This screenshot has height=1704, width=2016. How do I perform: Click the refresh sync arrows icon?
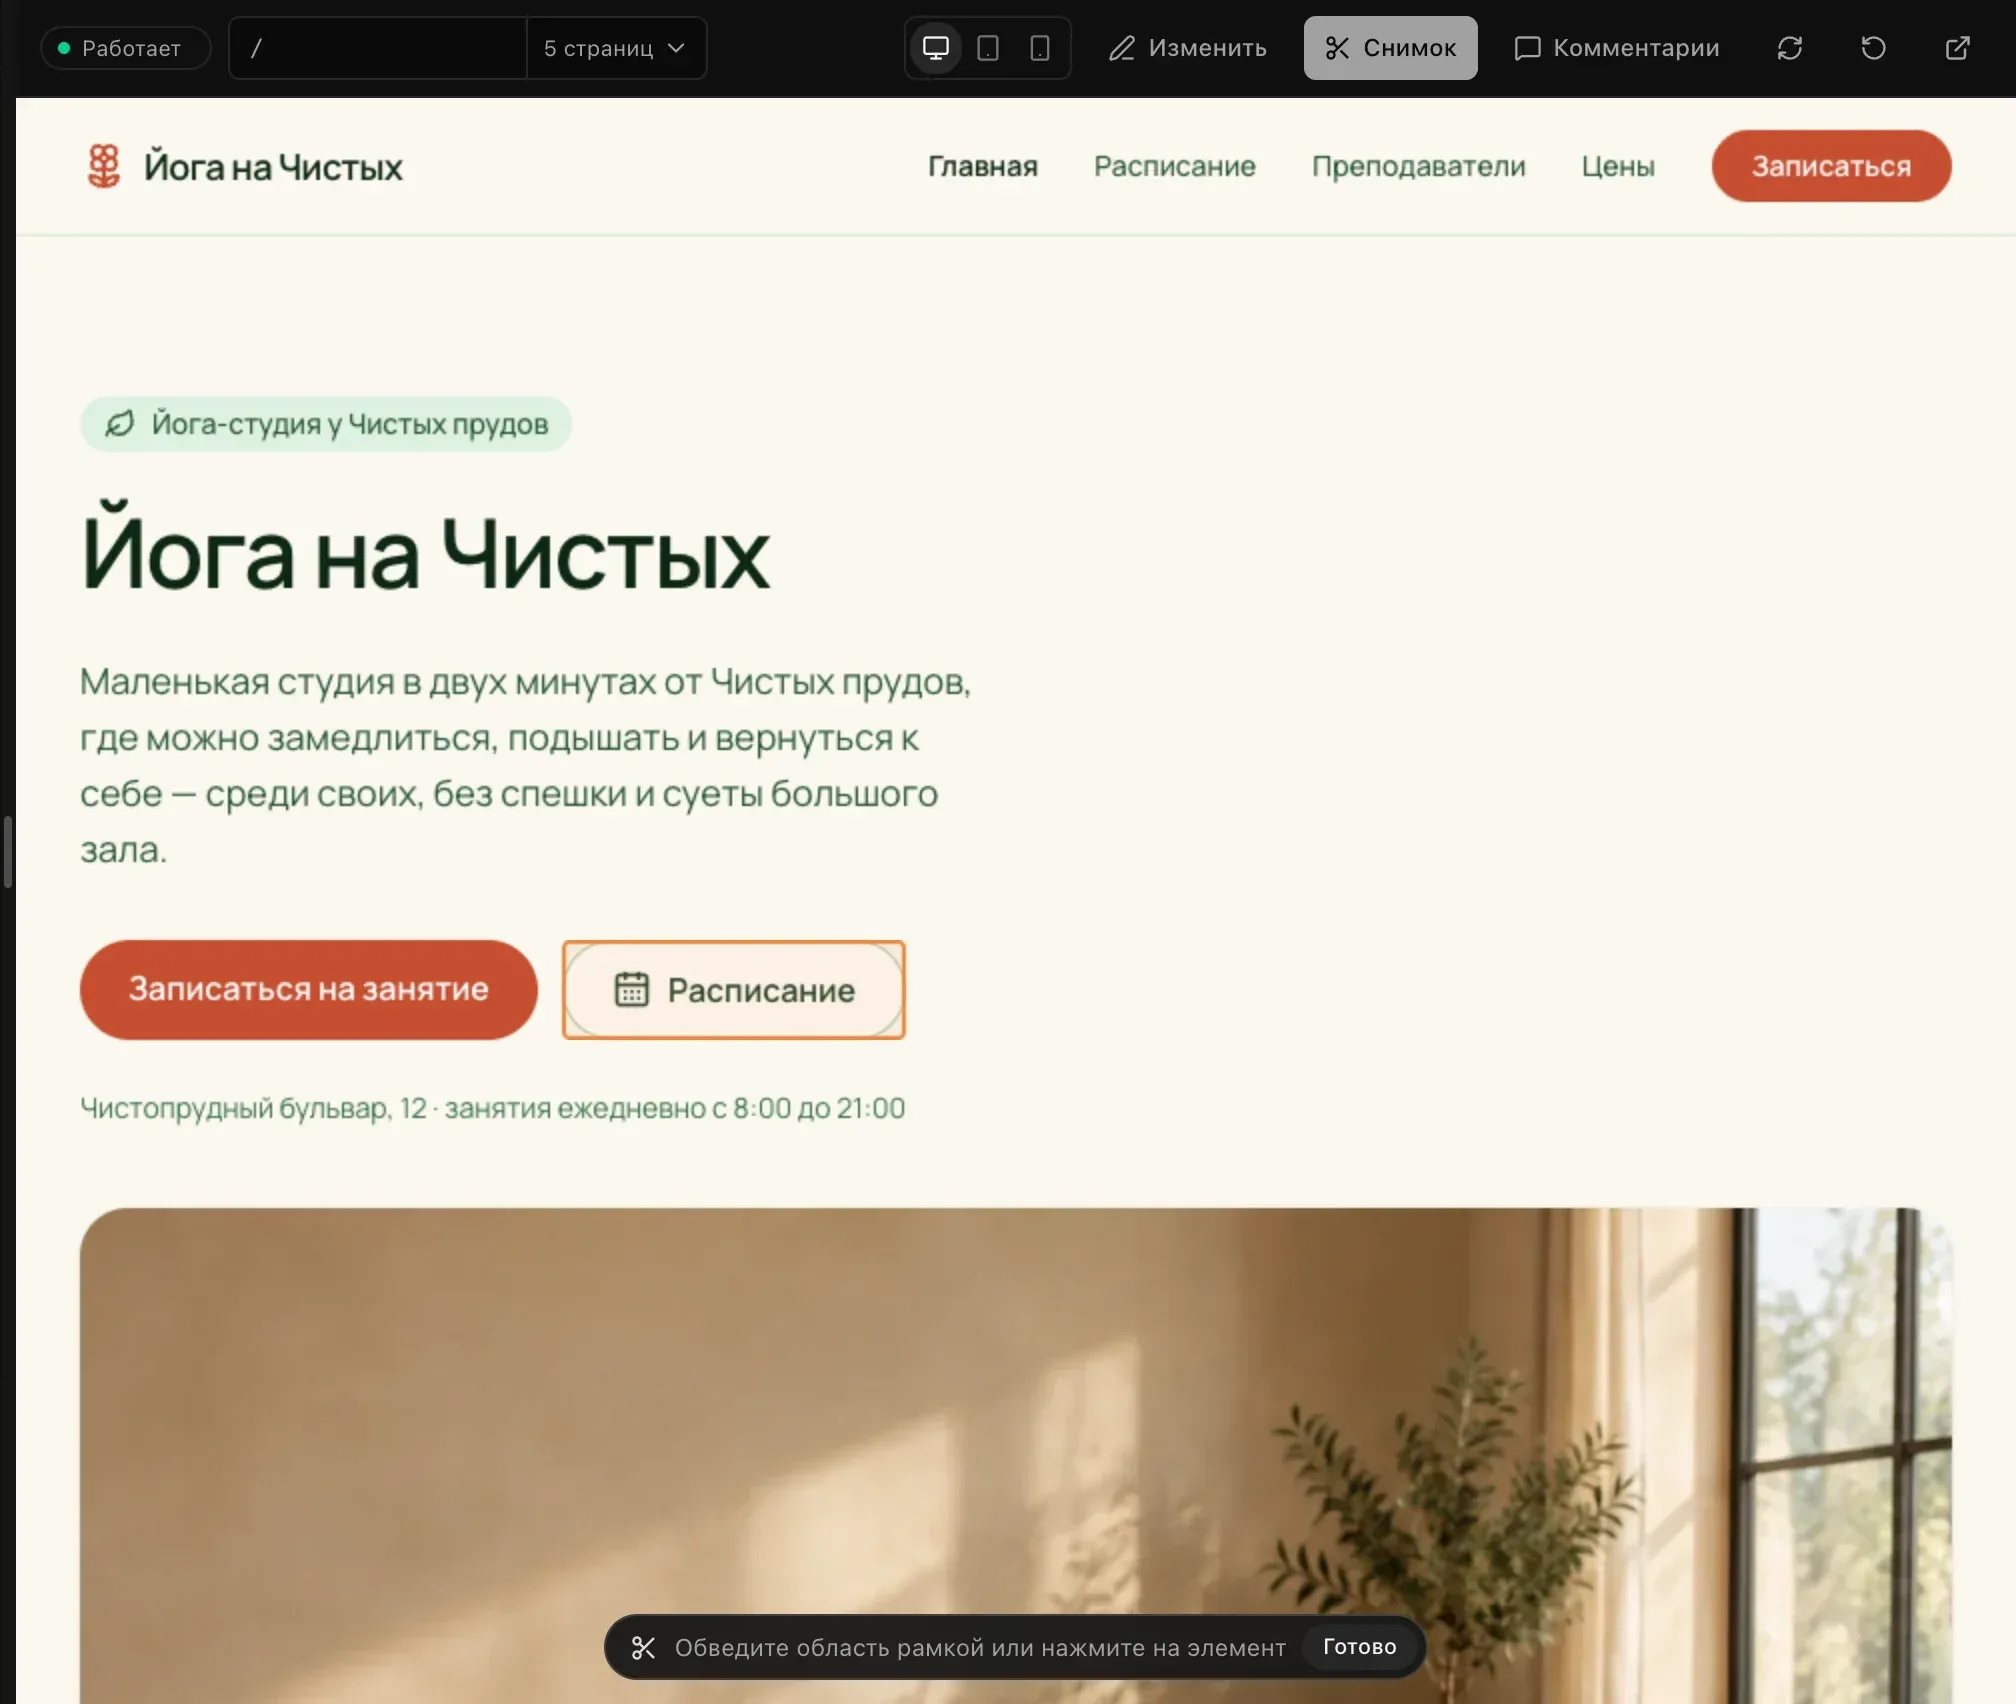point(1790,48)
